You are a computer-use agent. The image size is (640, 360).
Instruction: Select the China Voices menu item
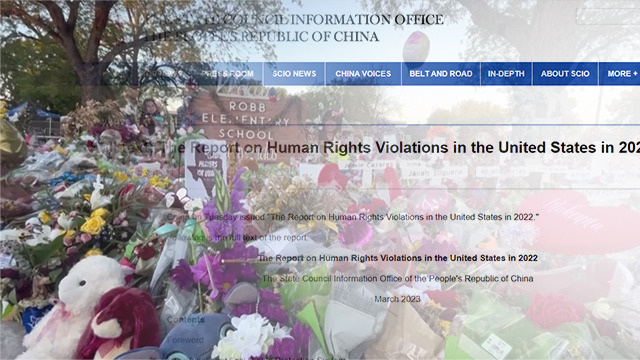coord(363,74)
